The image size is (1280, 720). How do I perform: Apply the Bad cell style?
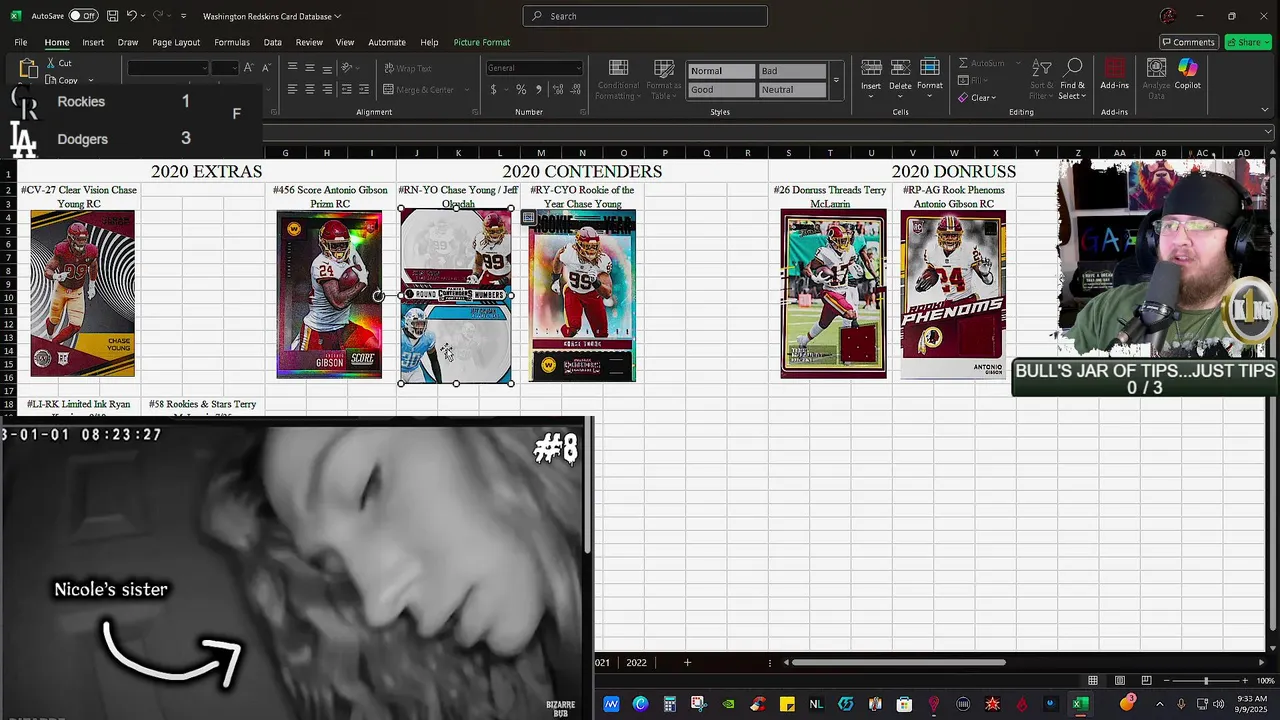[x=792, y=71]
